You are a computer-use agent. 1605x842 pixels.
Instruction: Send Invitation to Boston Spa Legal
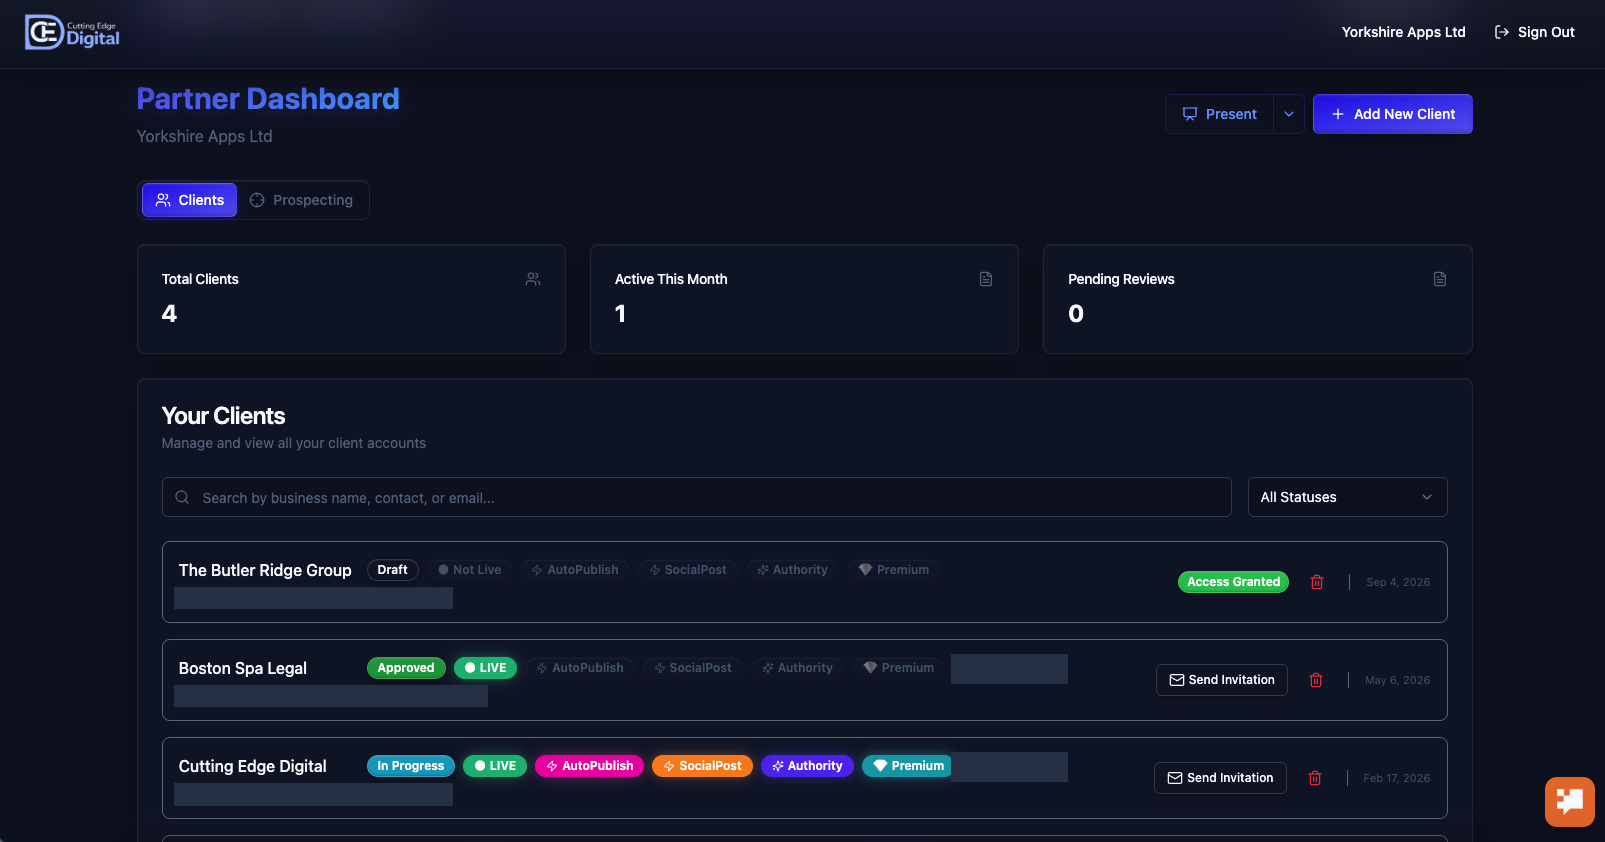point(1222,680)
